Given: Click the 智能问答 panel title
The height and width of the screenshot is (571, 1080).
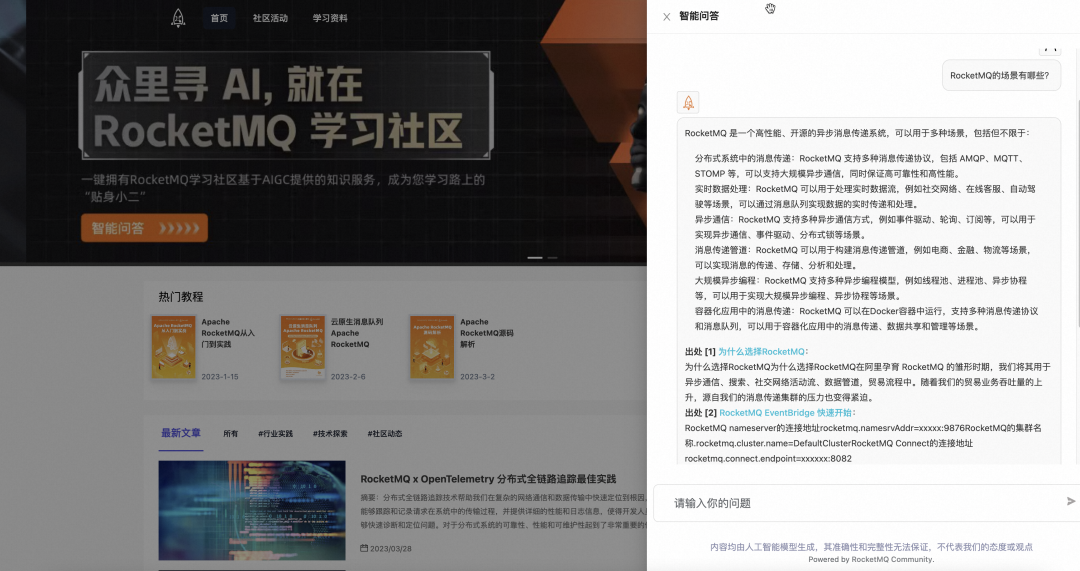Looking at the screenshot, I should [x=698, y=16].
